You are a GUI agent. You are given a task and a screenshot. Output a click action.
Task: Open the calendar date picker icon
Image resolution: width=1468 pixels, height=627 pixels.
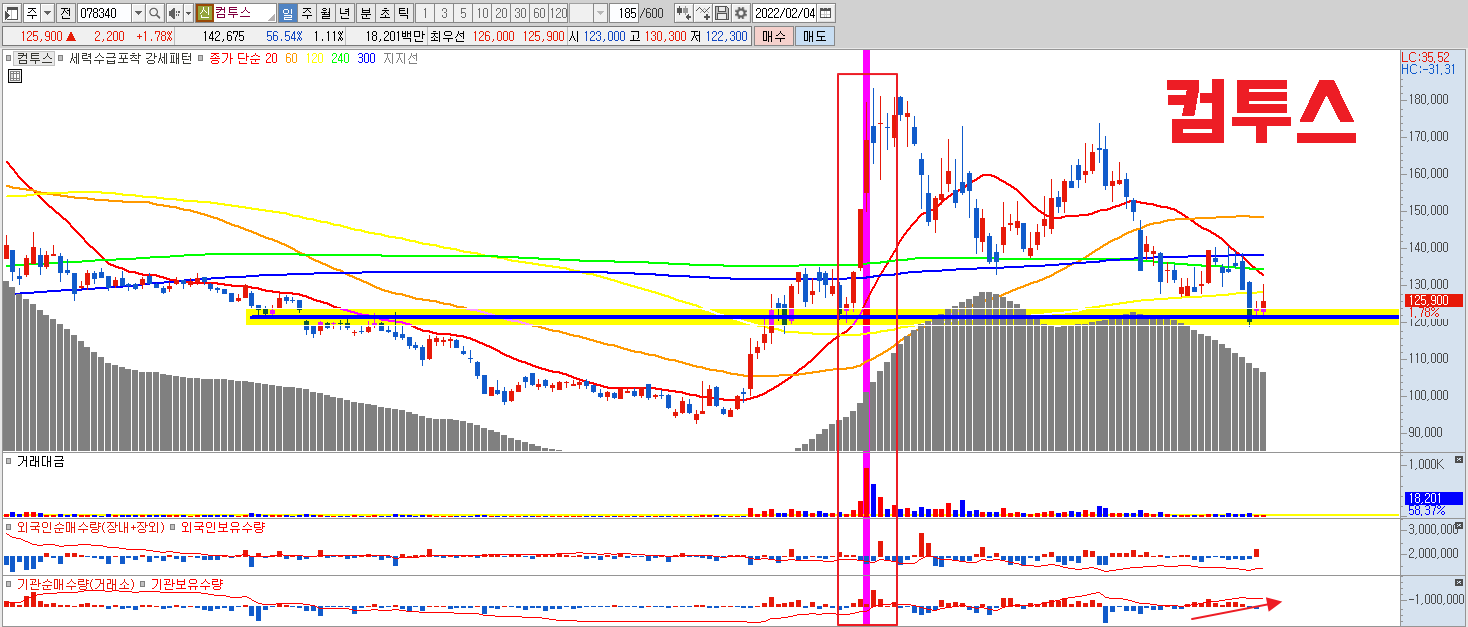tap(825, 13)
